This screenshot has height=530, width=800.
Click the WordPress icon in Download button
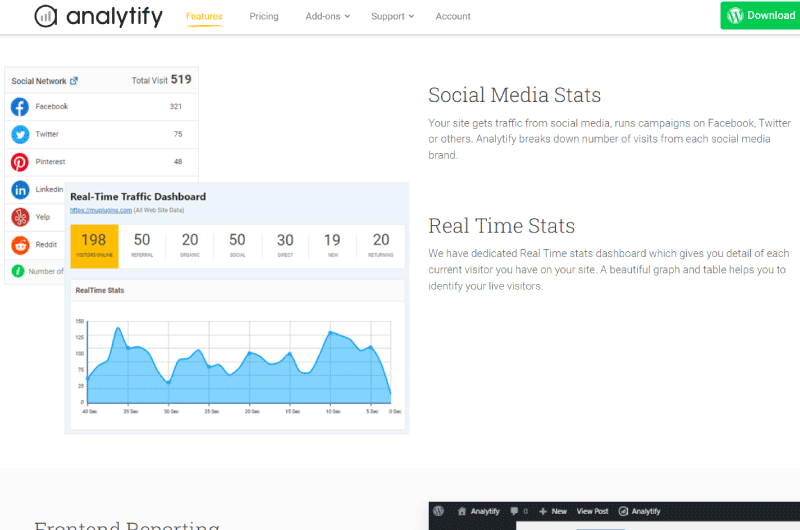coord(735,15)
